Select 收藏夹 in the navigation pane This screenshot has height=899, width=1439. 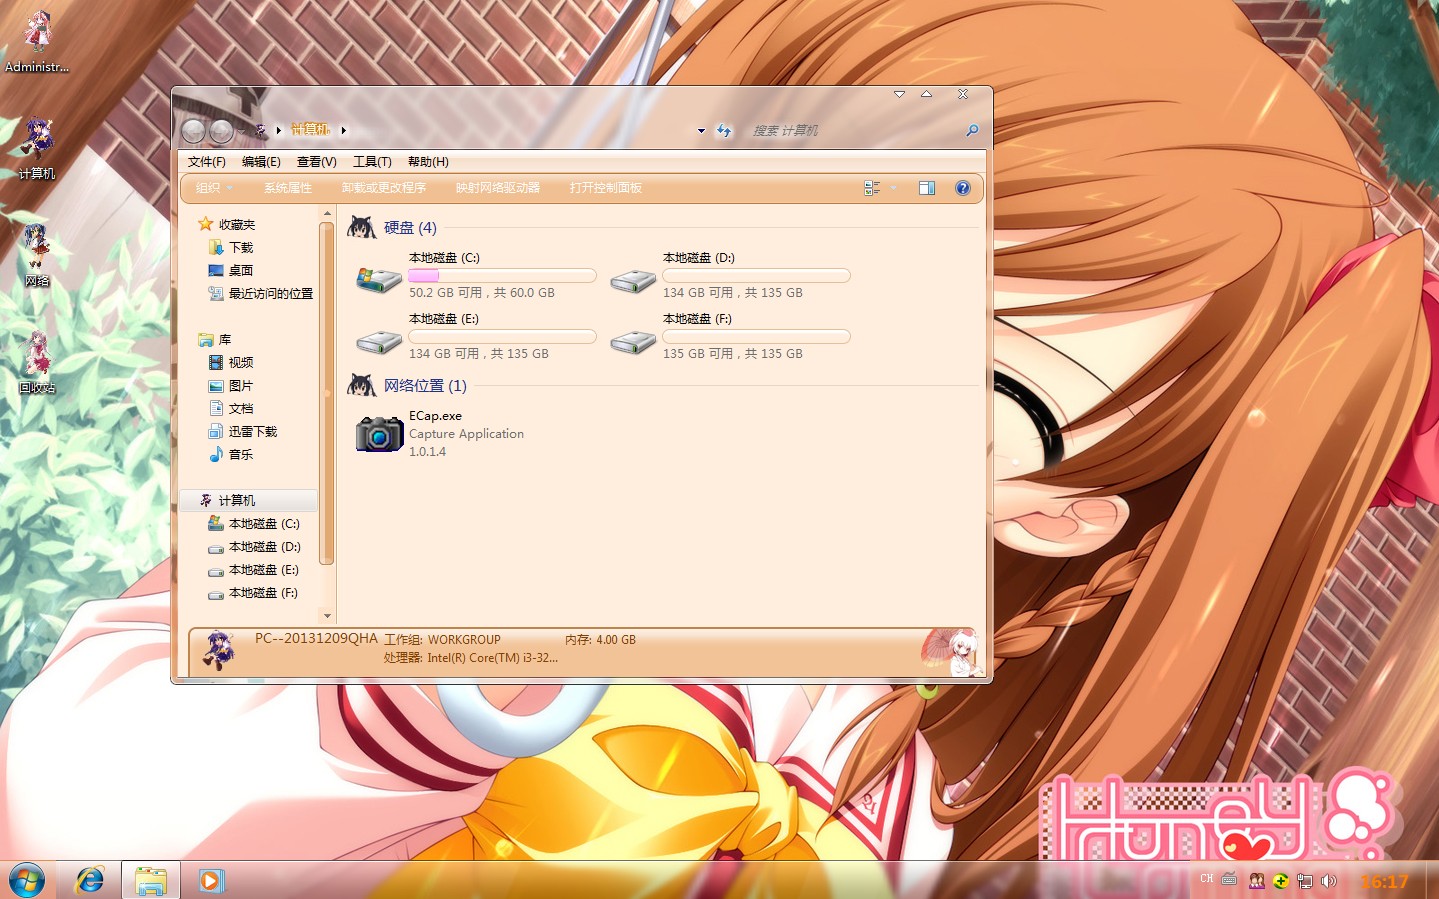[x=237, y=225]
